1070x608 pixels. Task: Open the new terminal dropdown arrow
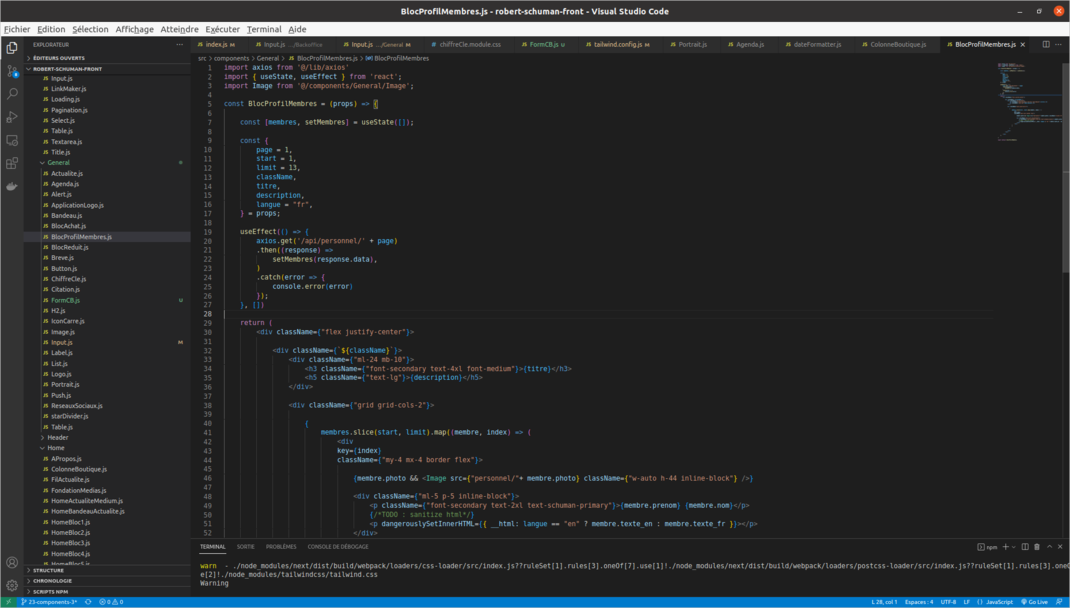[1014, 547]
